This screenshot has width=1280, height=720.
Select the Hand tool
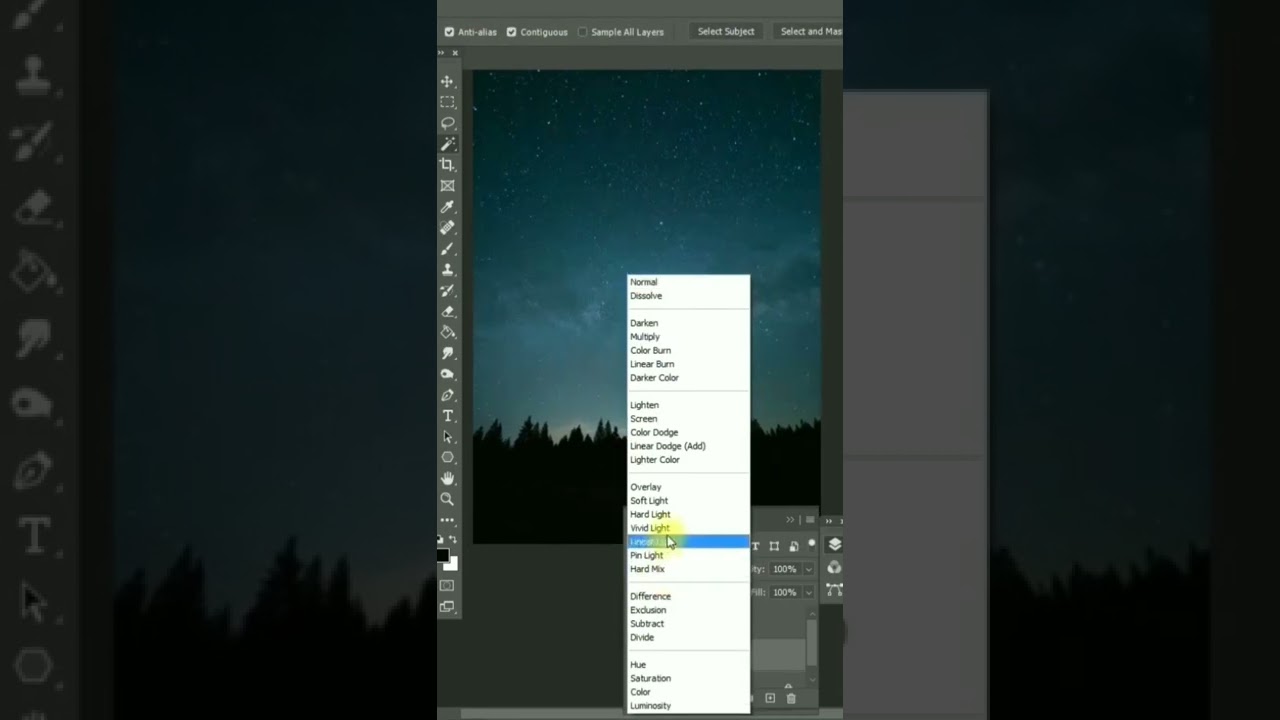447,479
